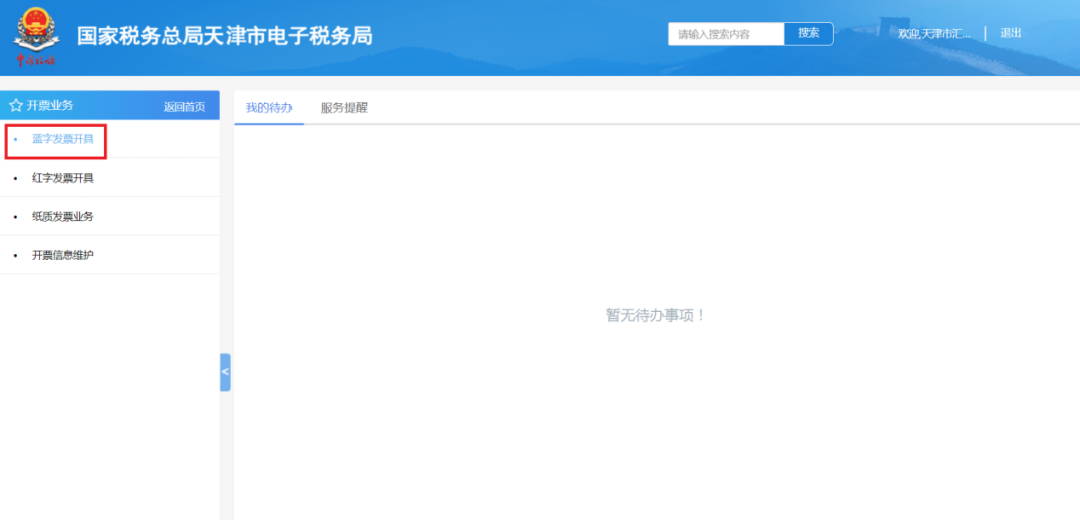Focus the 请输入搜索内容 search field

726,34
